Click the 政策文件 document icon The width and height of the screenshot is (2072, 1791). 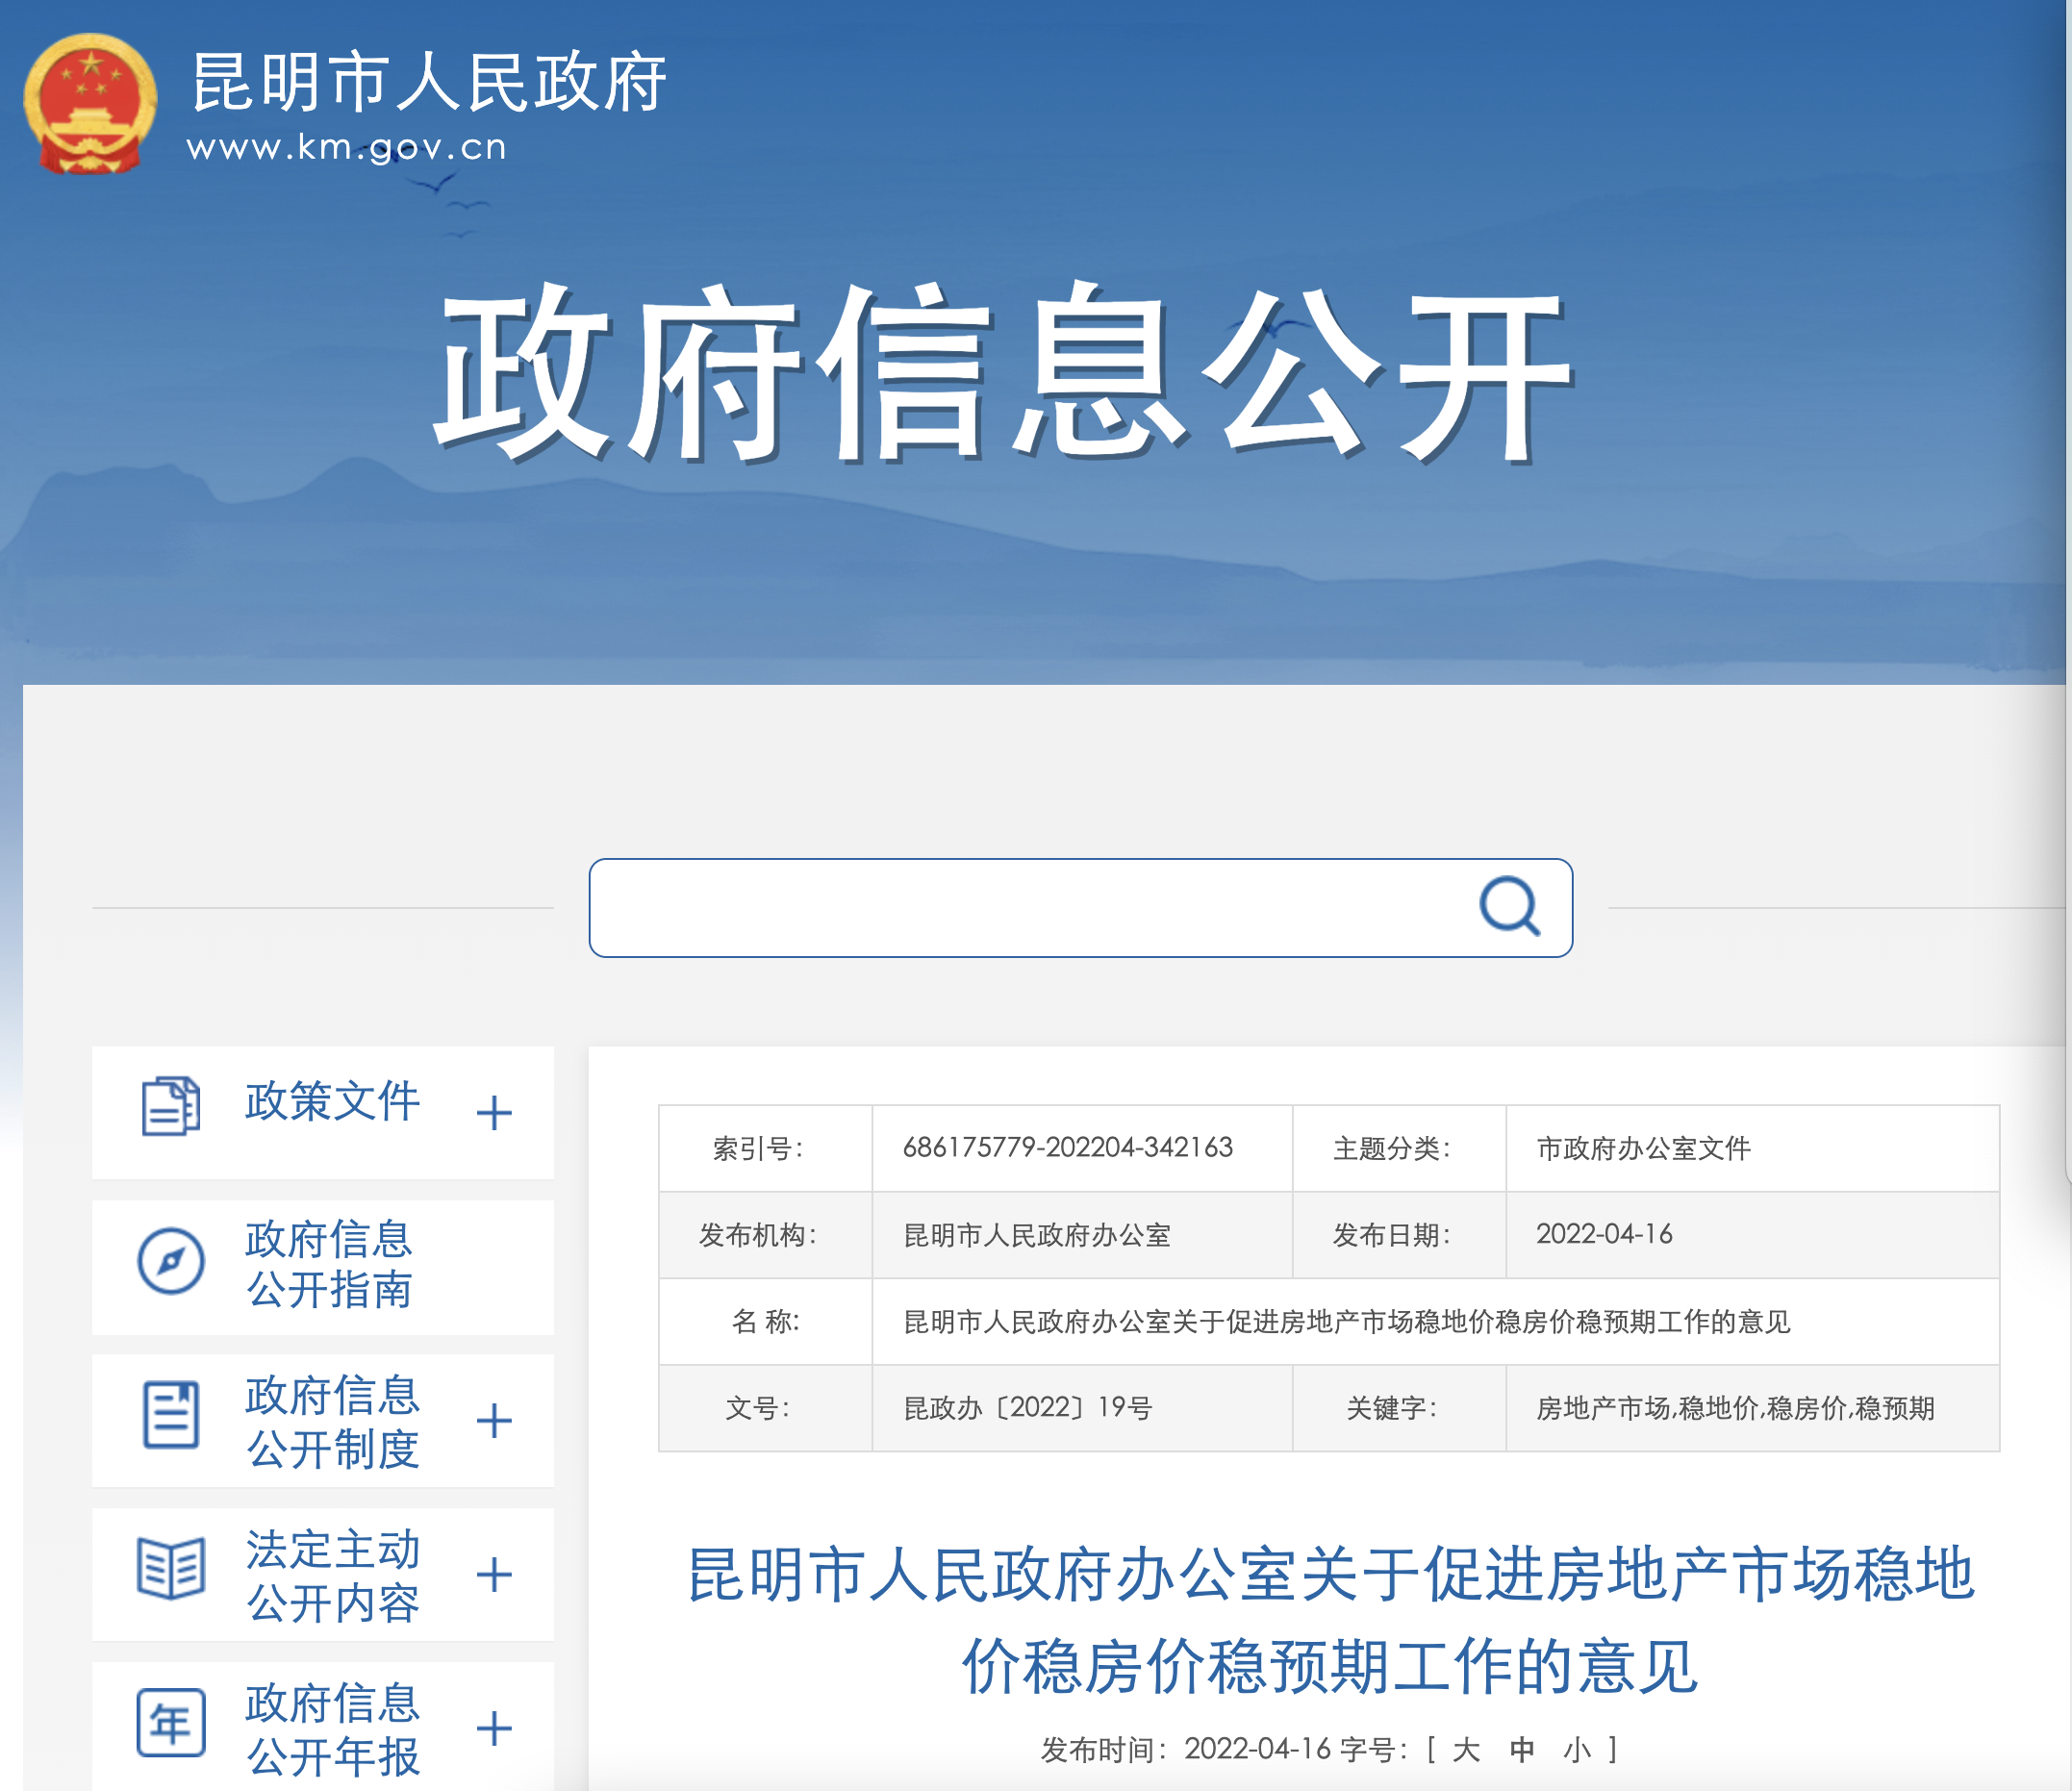[x=170, y=1106]
